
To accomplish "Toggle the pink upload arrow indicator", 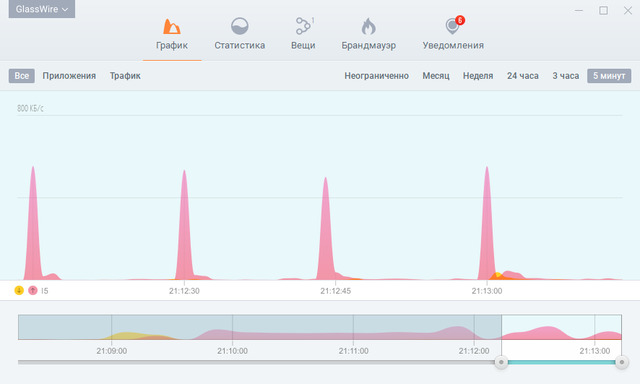I will tap(33, 291).
